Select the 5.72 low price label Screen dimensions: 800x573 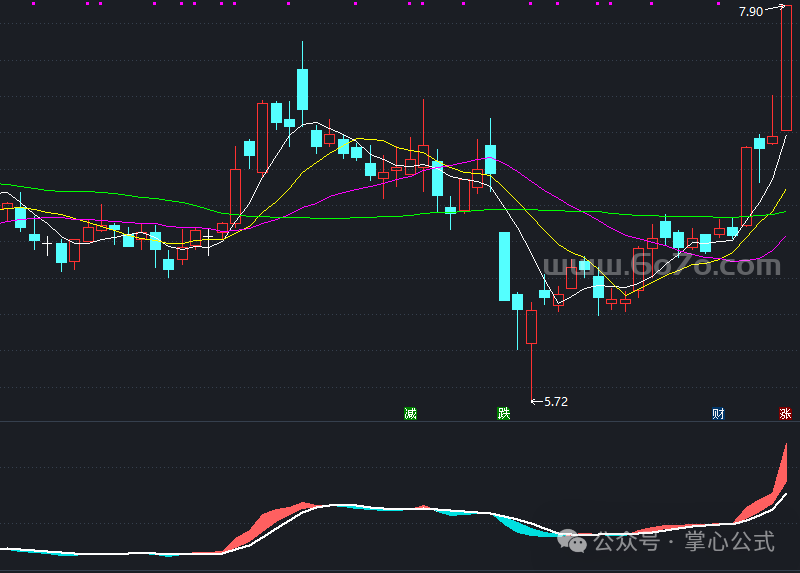pos(555,401)
